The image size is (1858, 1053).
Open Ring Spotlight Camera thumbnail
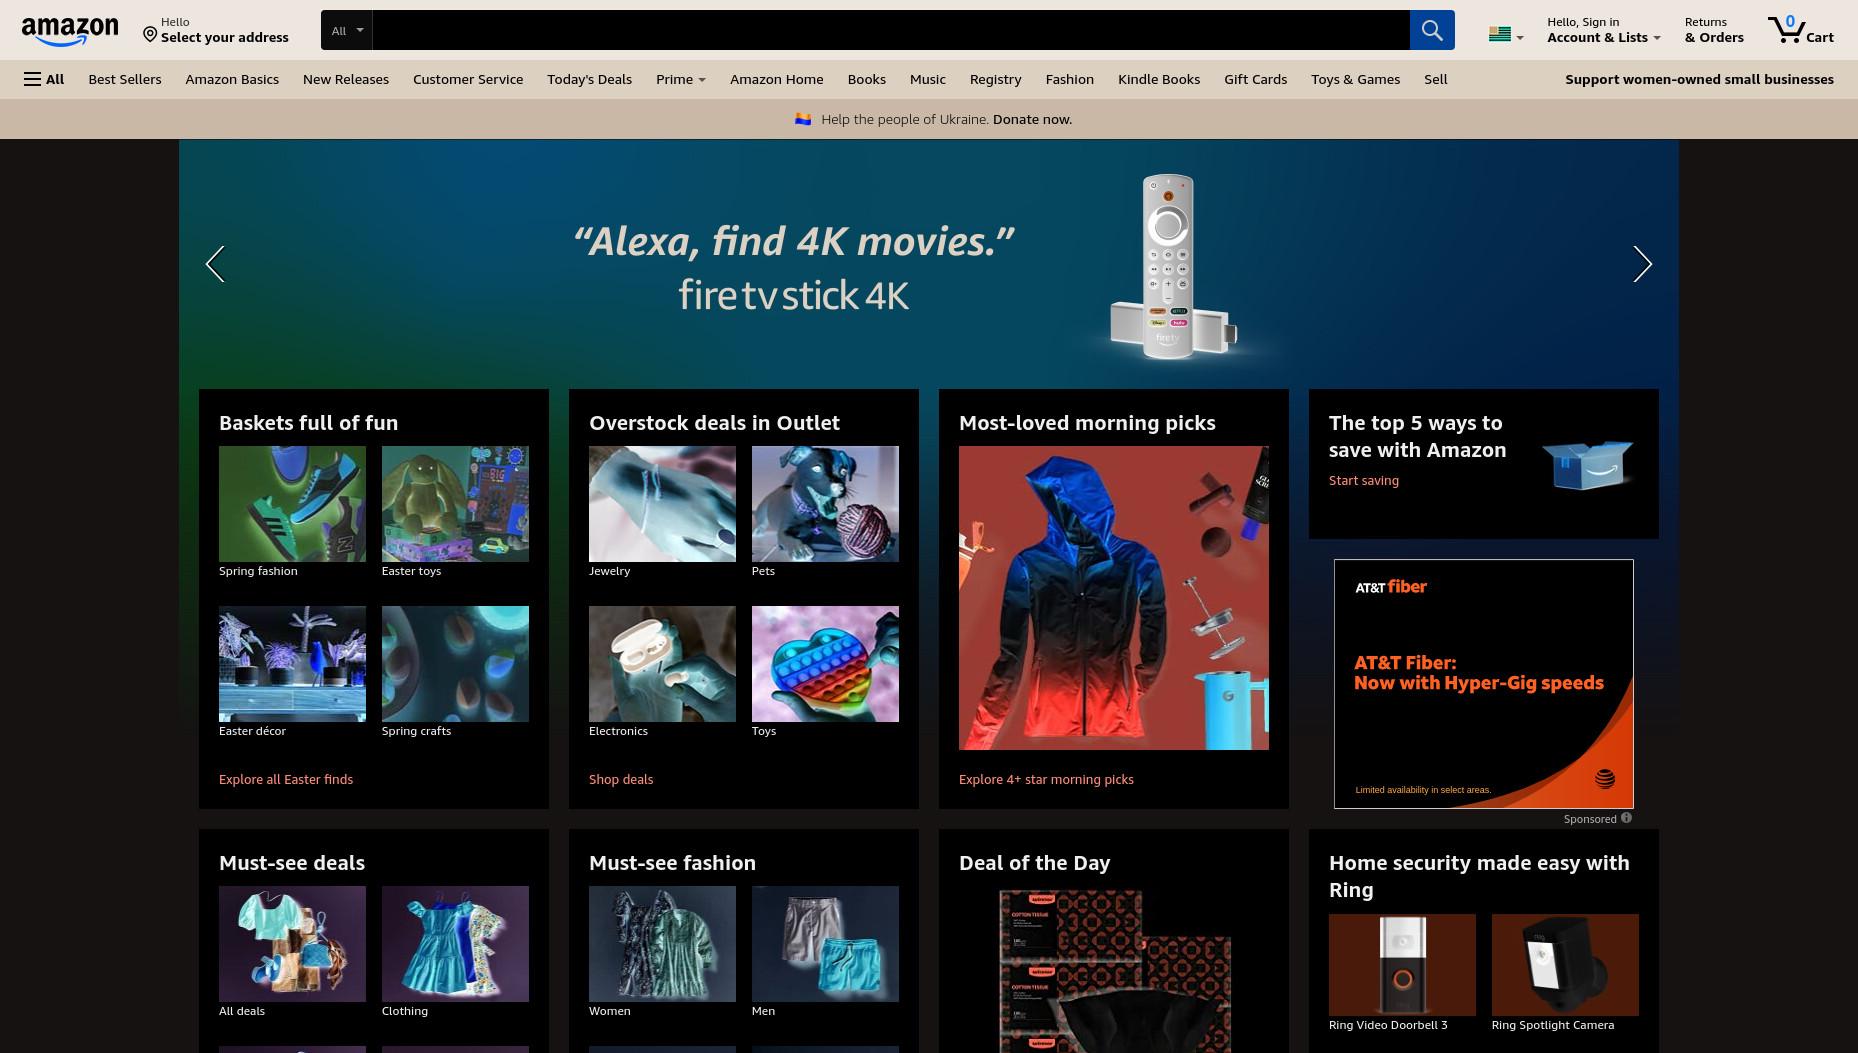(x=1565, y=965)
